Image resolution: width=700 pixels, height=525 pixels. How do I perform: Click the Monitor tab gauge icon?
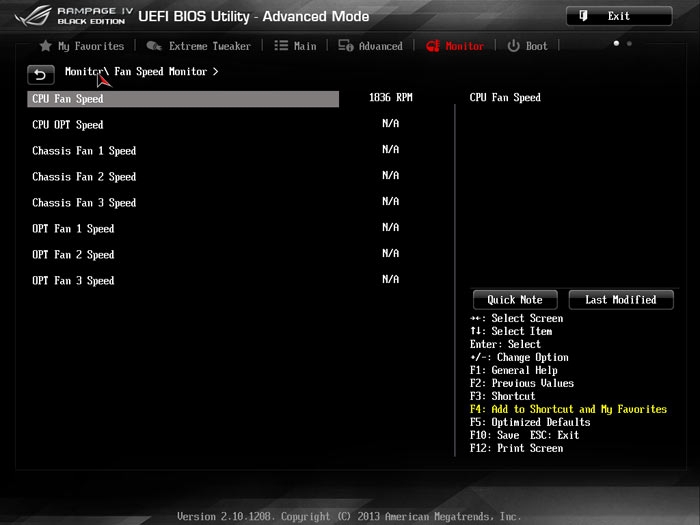[433, 46]
